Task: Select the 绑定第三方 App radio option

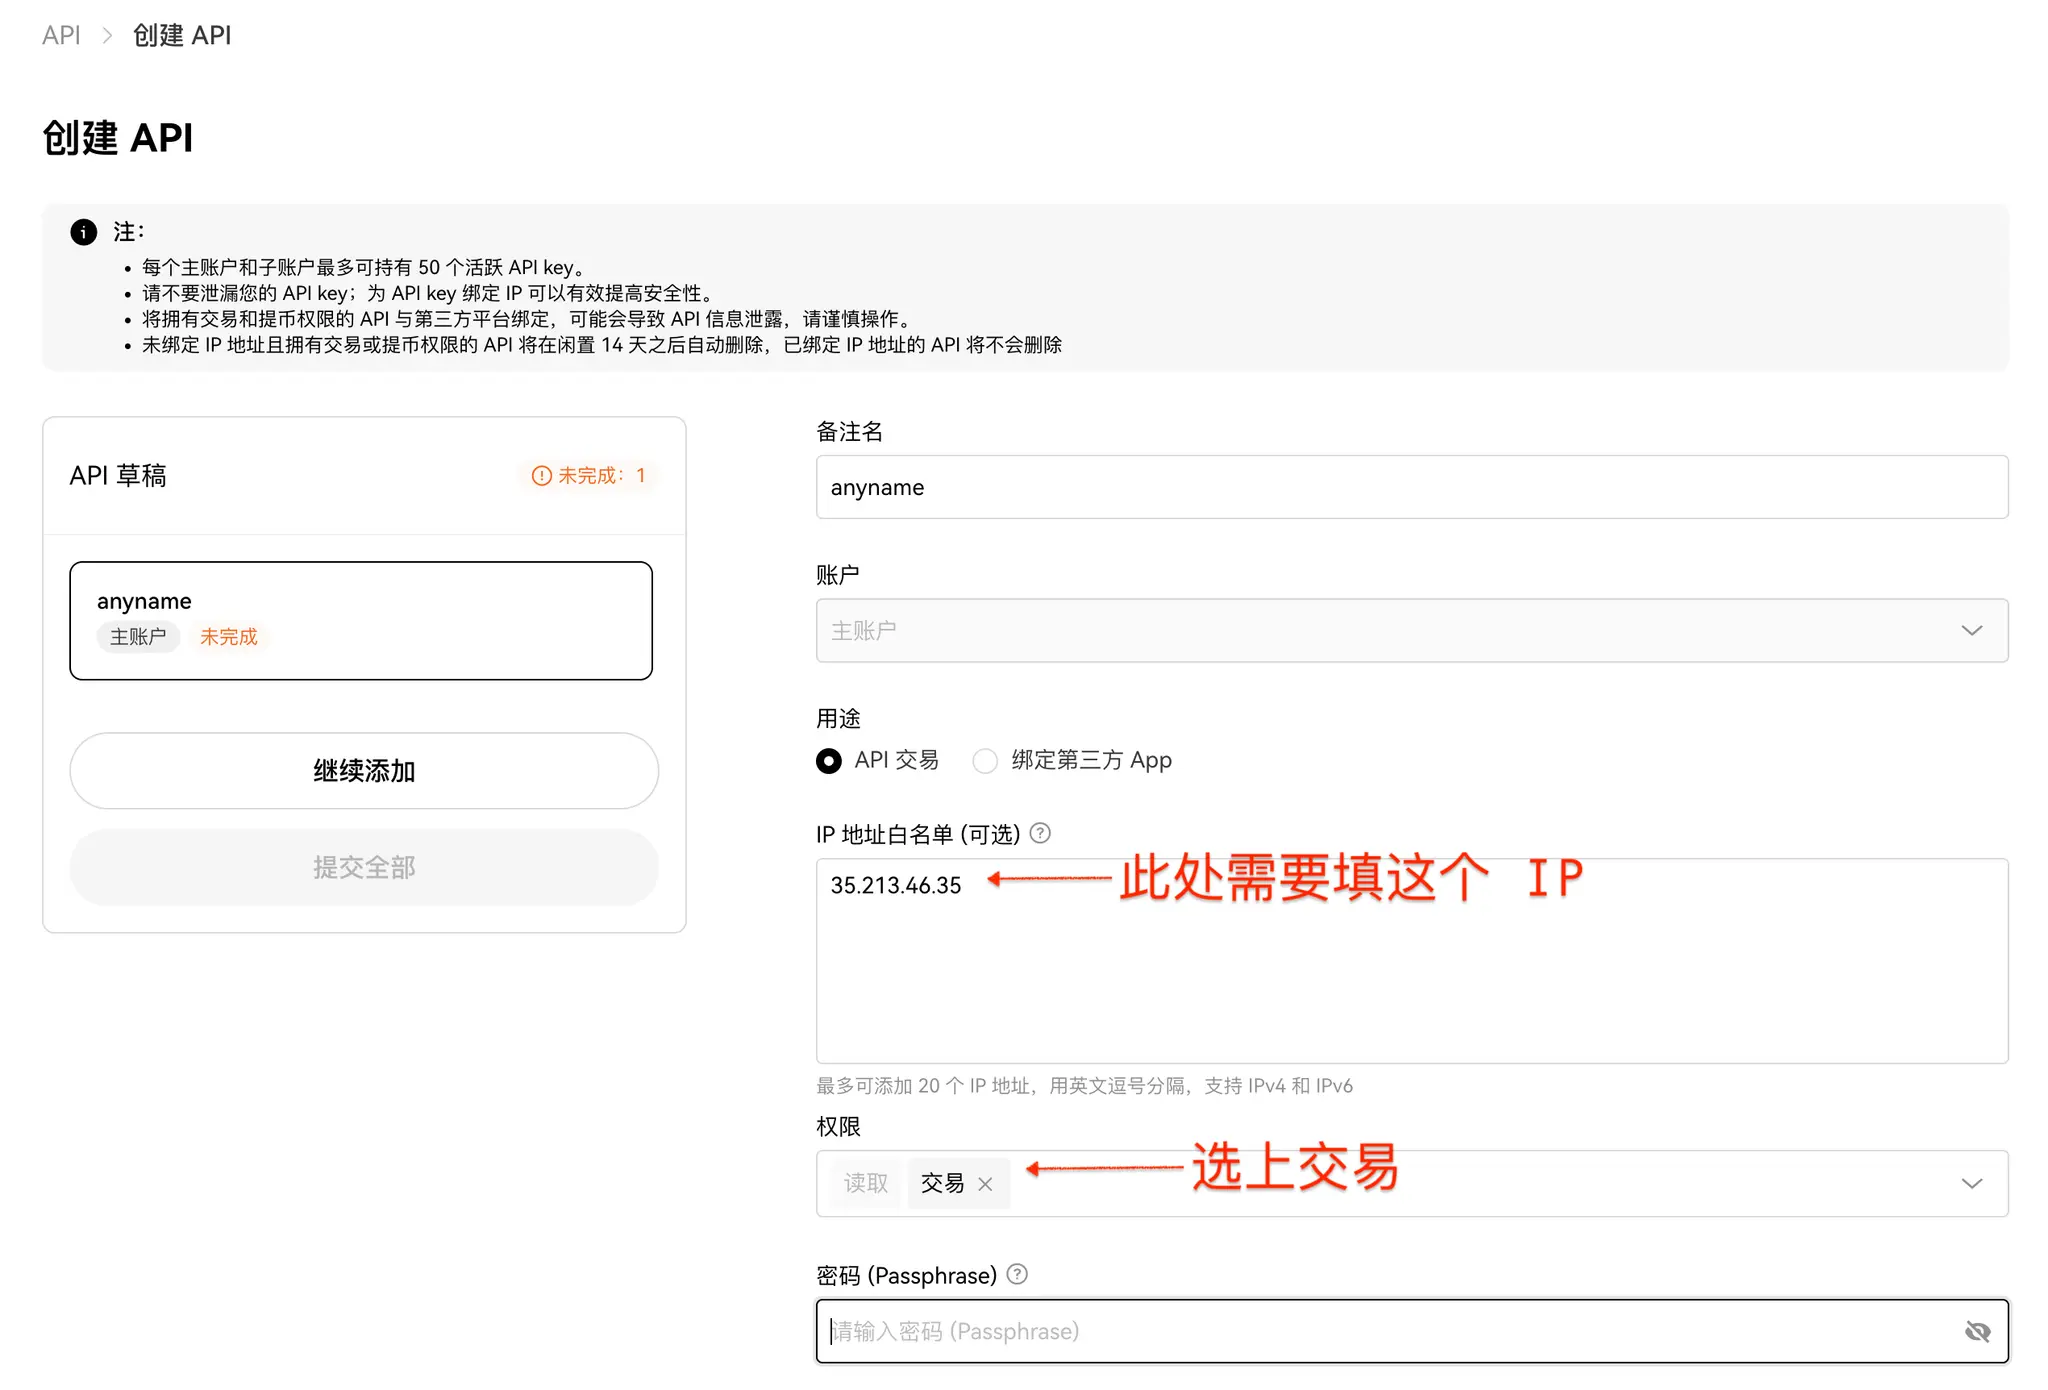Action: point(985,760)
